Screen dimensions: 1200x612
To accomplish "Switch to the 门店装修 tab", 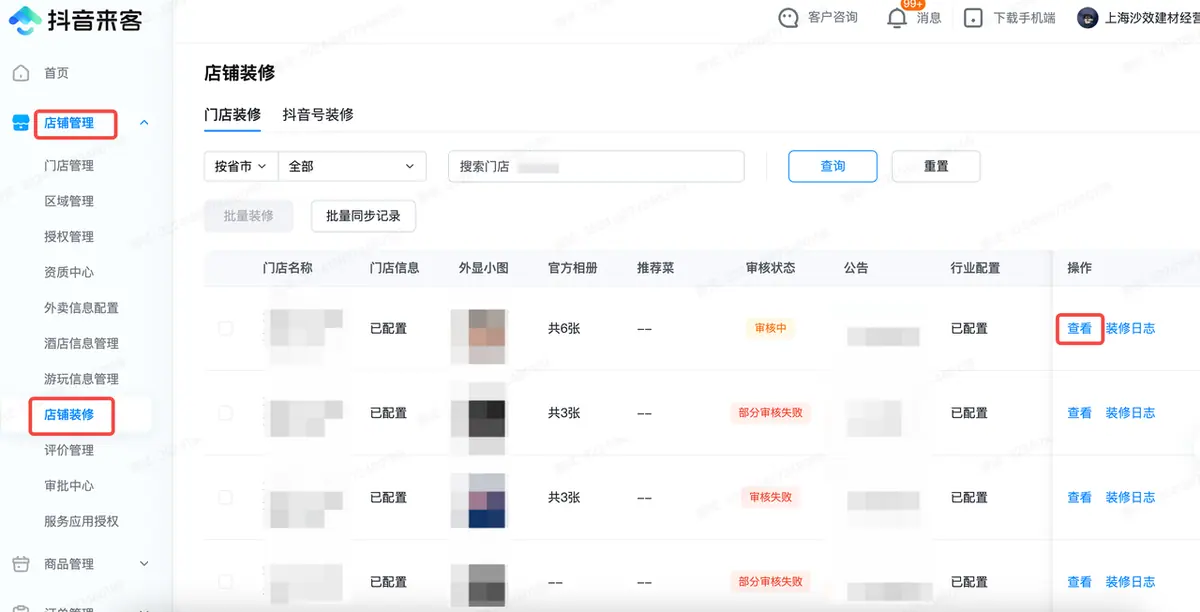I will [232, 114].
